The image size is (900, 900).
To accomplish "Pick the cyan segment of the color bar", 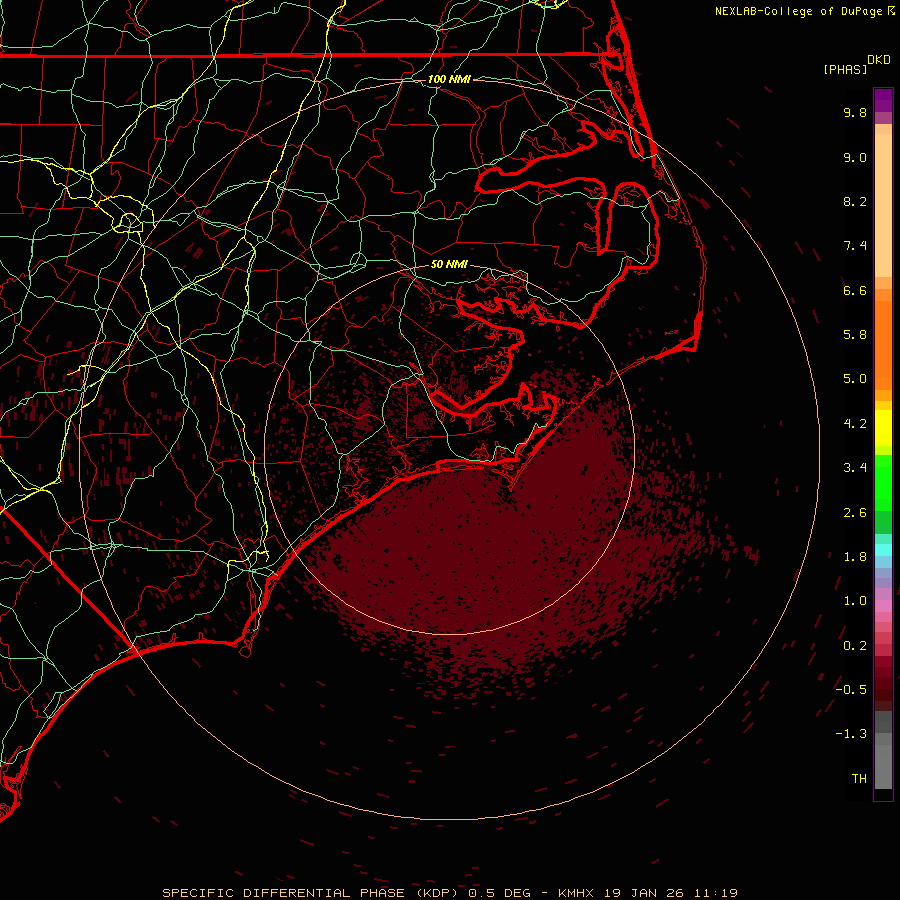I will click(883, 550).
